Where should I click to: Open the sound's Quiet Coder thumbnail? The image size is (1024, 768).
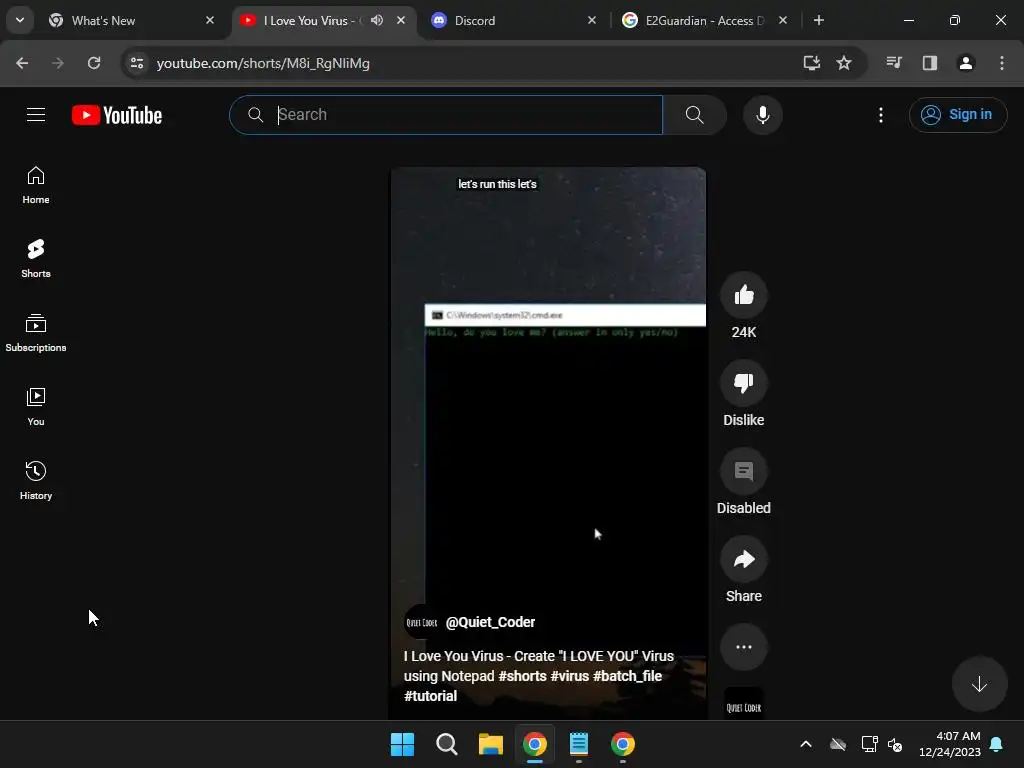(744, 703)
